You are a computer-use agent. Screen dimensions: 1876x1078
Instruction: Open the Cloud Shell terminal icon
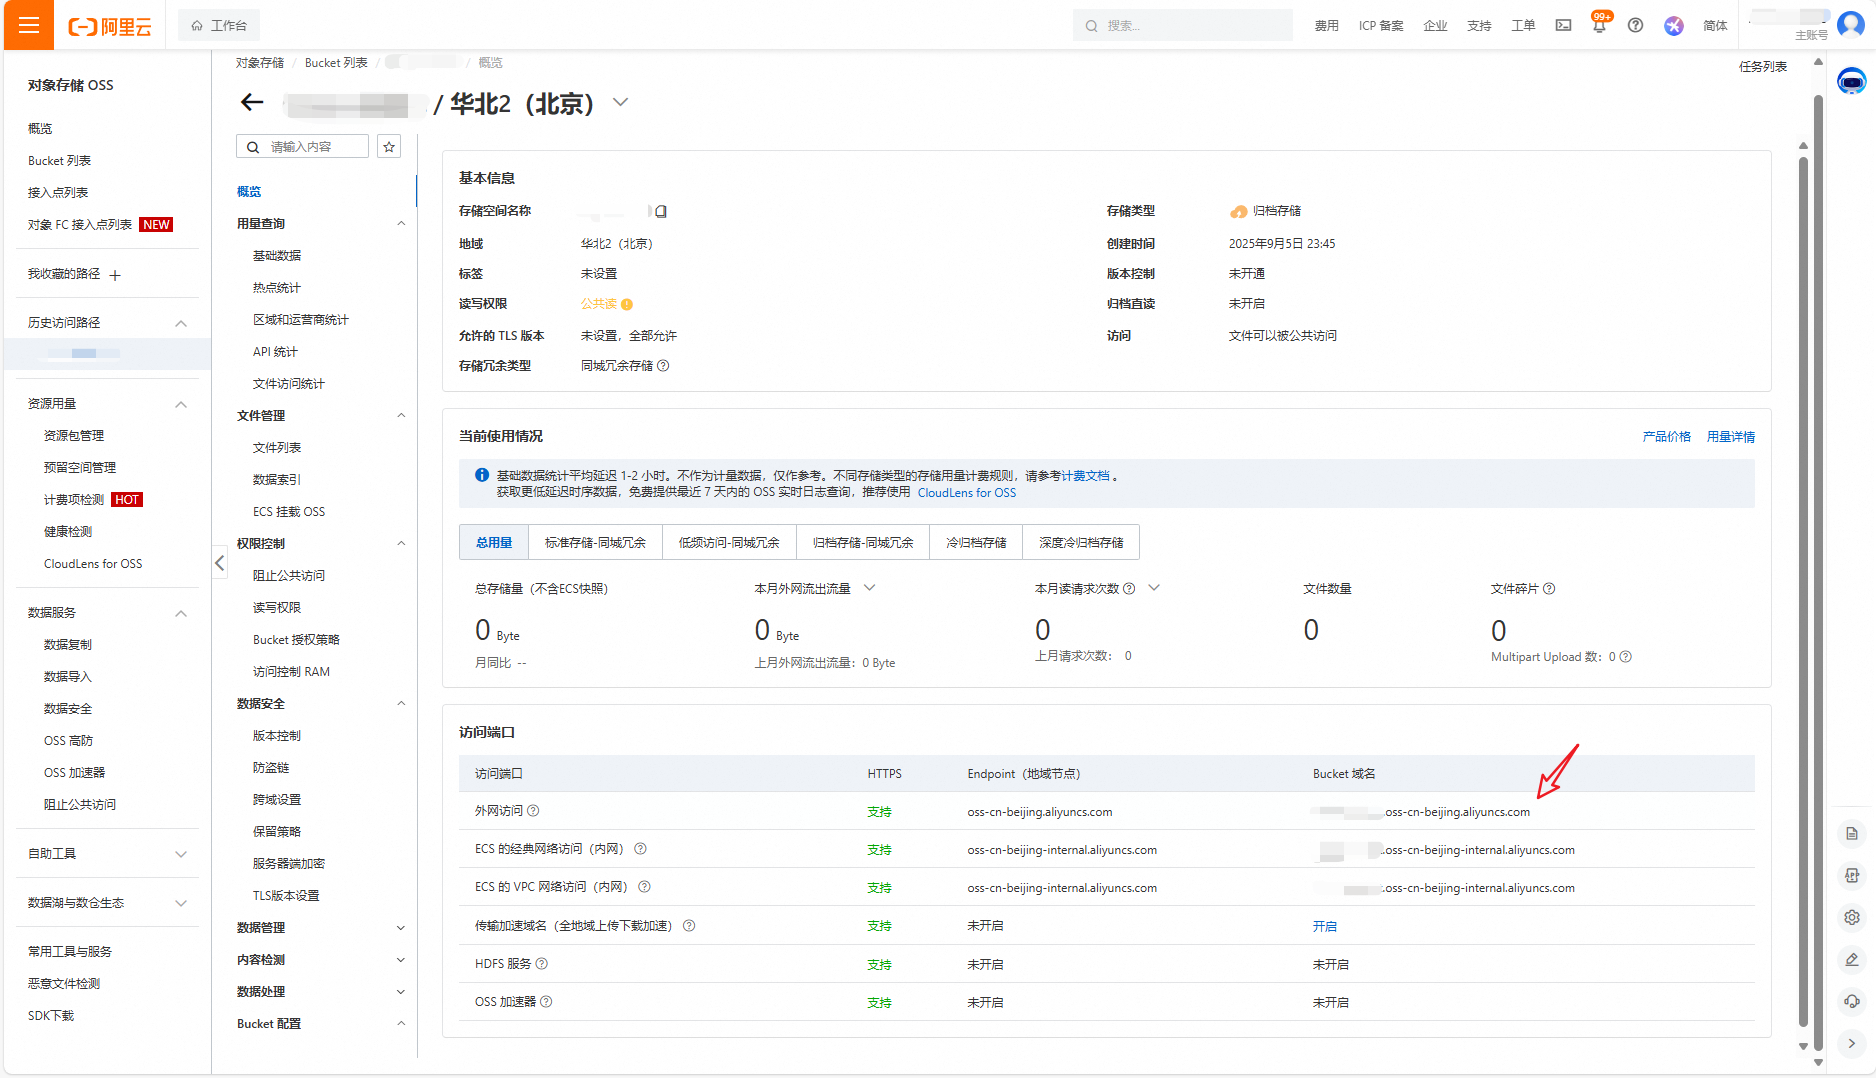coord(1563,25)
